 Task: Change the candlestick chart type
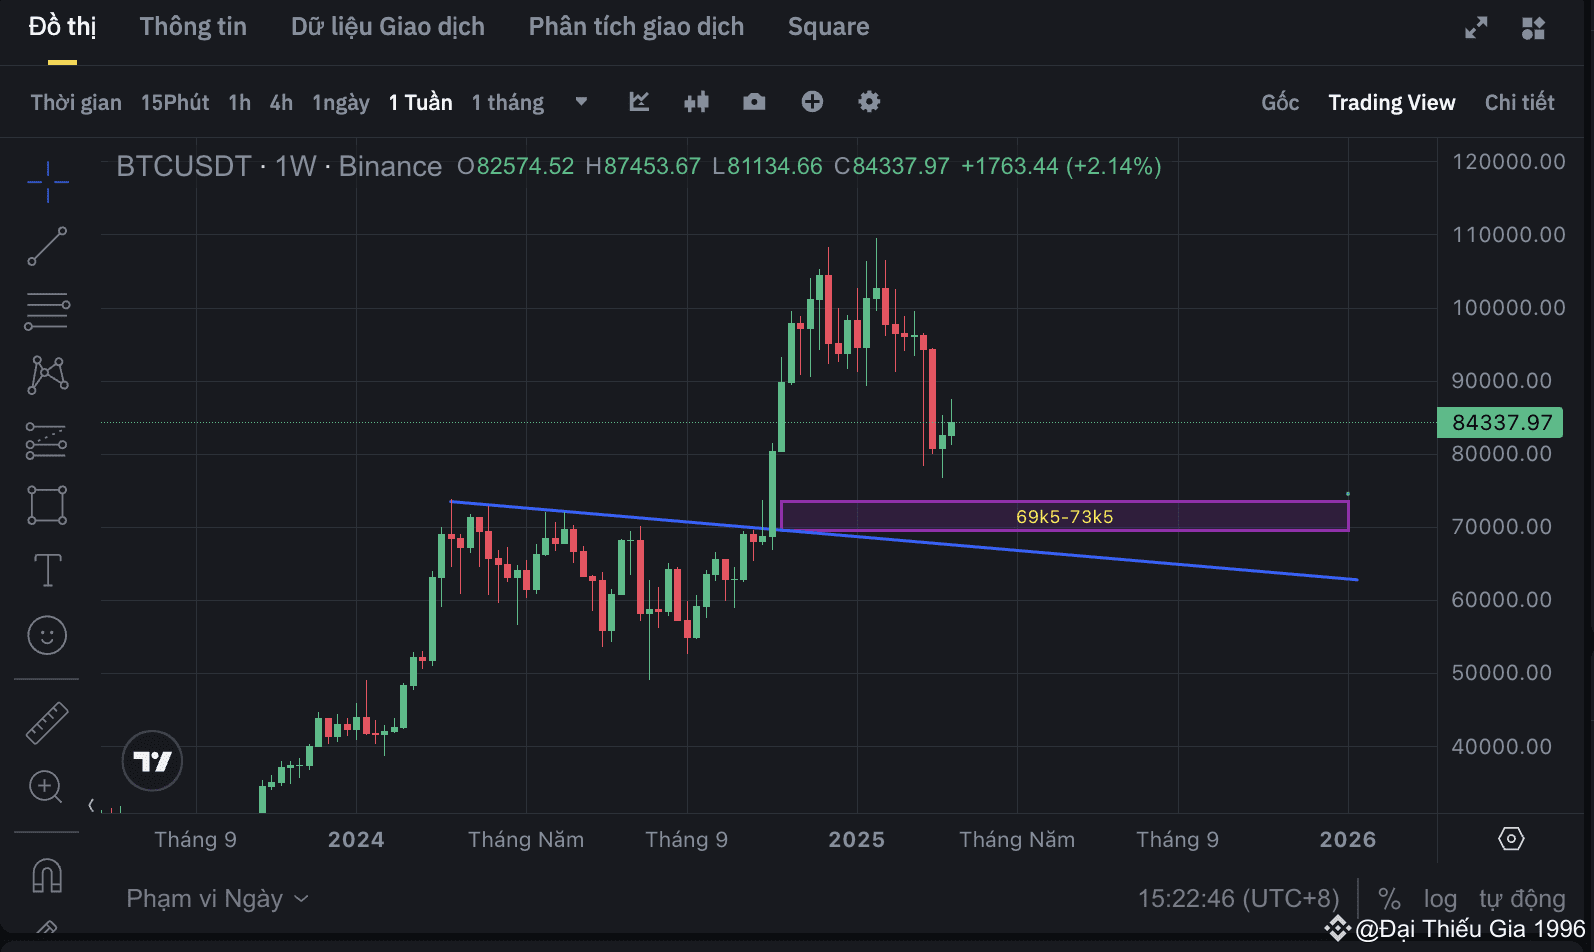(x=696, y=102)
